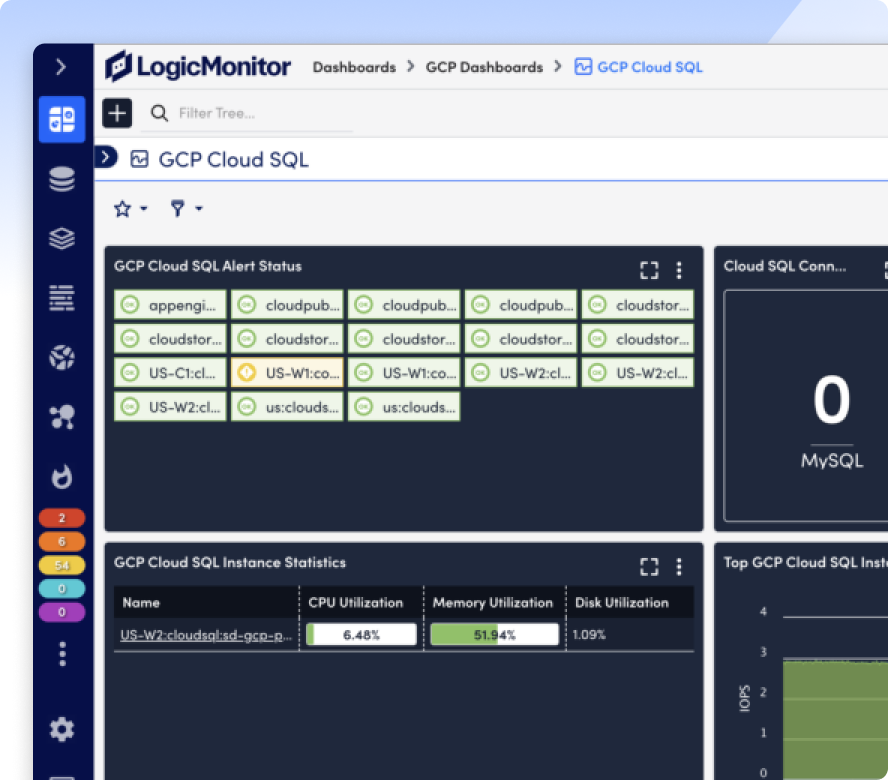Click the appengi... status tile
Viewport: 888px width, 780px height.
point(170,305)
